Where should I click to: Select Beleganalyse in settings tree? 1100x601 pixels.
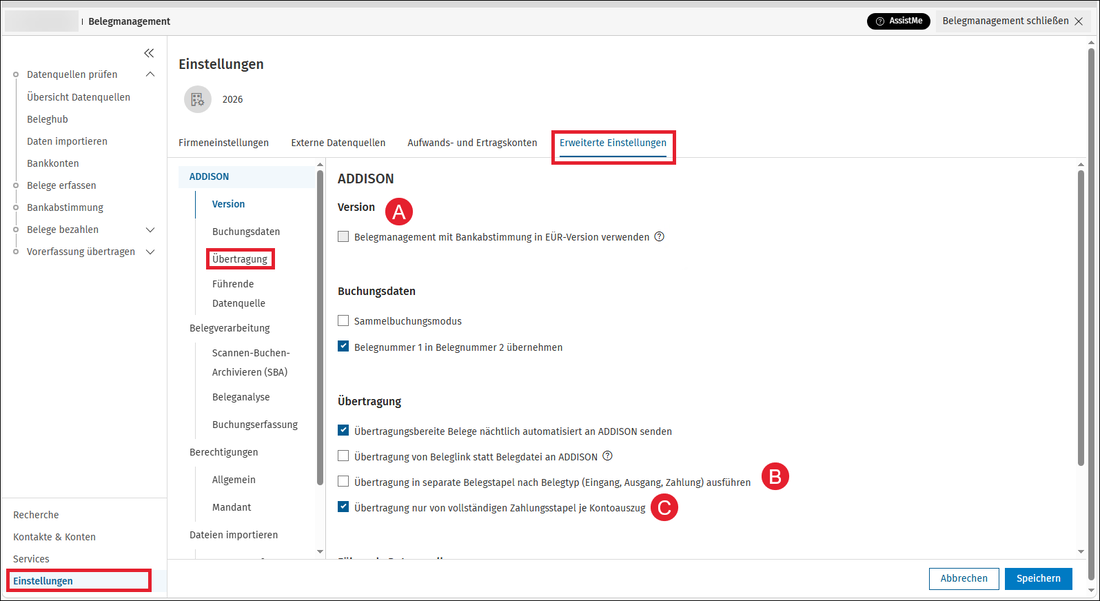[241, 397]
